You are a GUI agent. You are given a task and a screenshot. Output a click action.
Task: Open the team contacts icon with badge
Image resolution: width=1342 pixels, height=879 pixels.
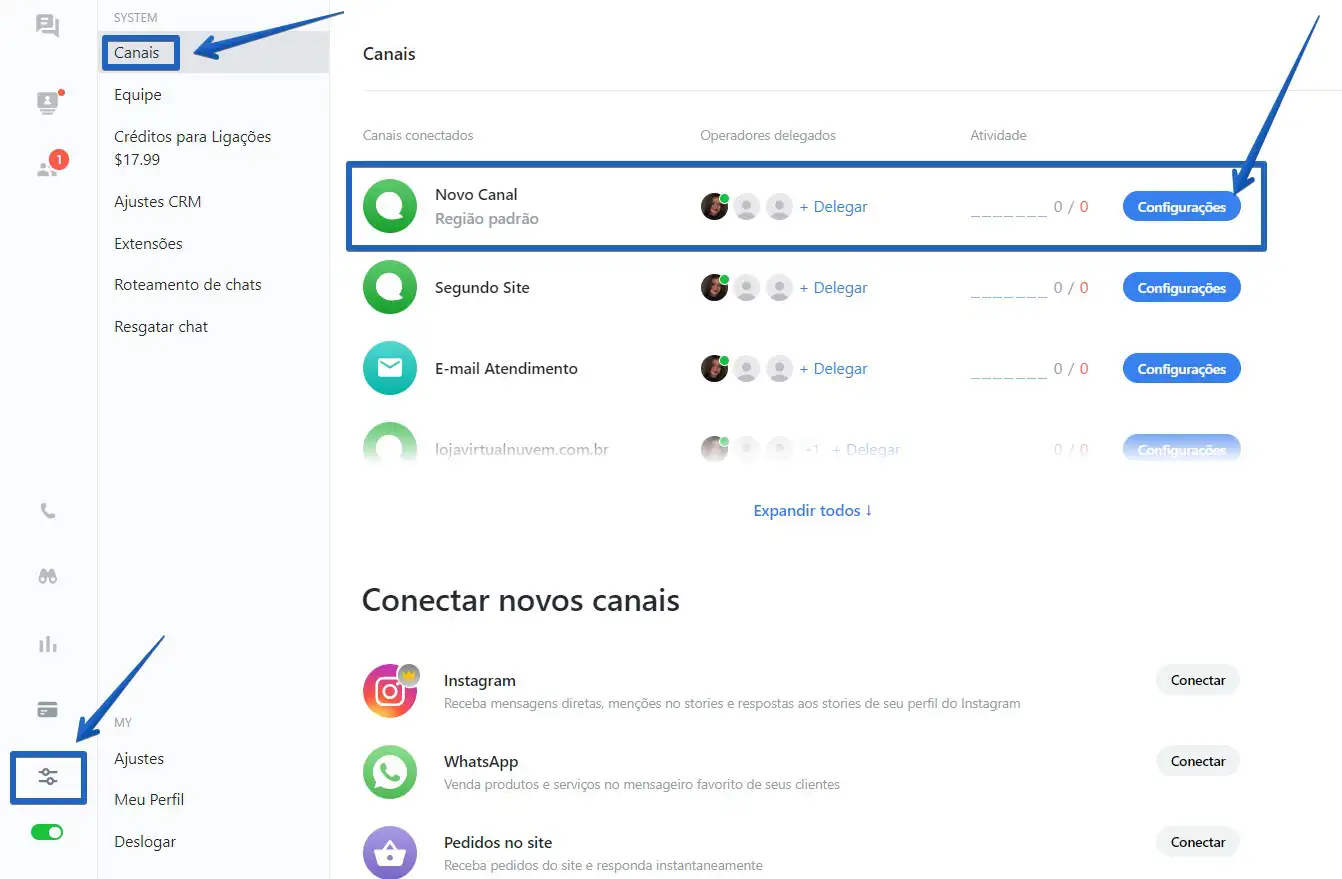click(x=48, y=167)
